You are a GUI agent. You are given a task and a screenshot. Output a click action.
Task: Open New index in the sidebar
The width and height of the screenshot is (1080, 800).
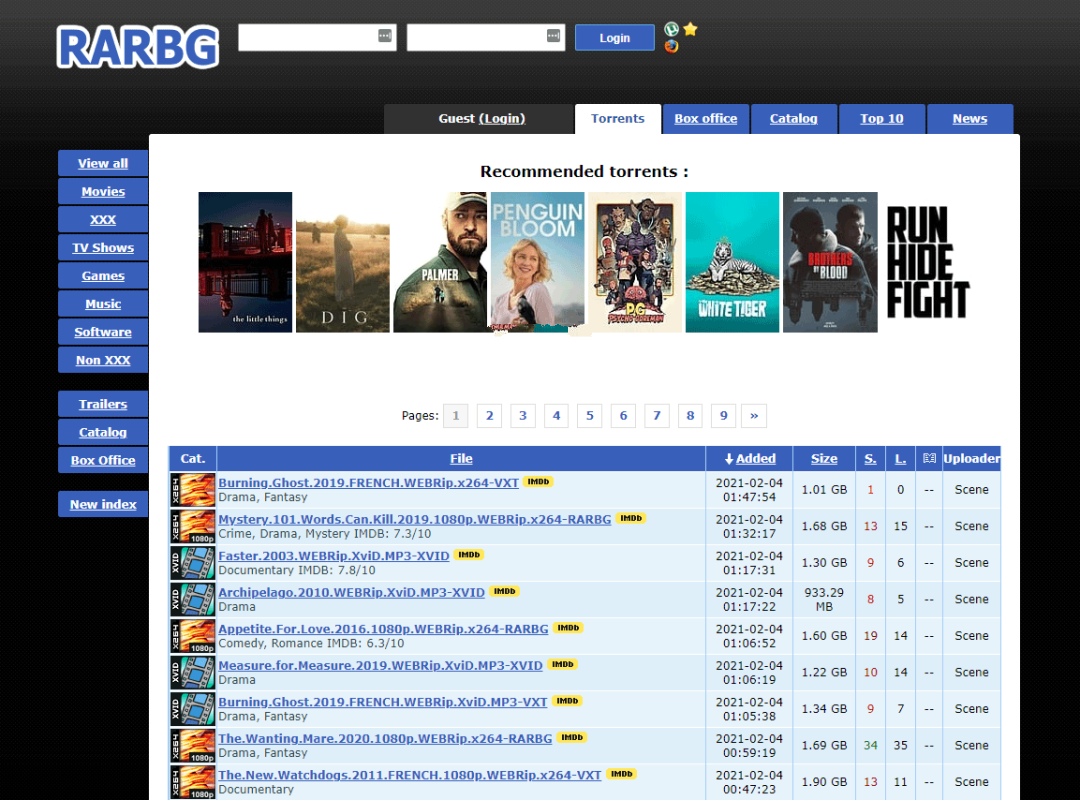click(x=103, y=504)
